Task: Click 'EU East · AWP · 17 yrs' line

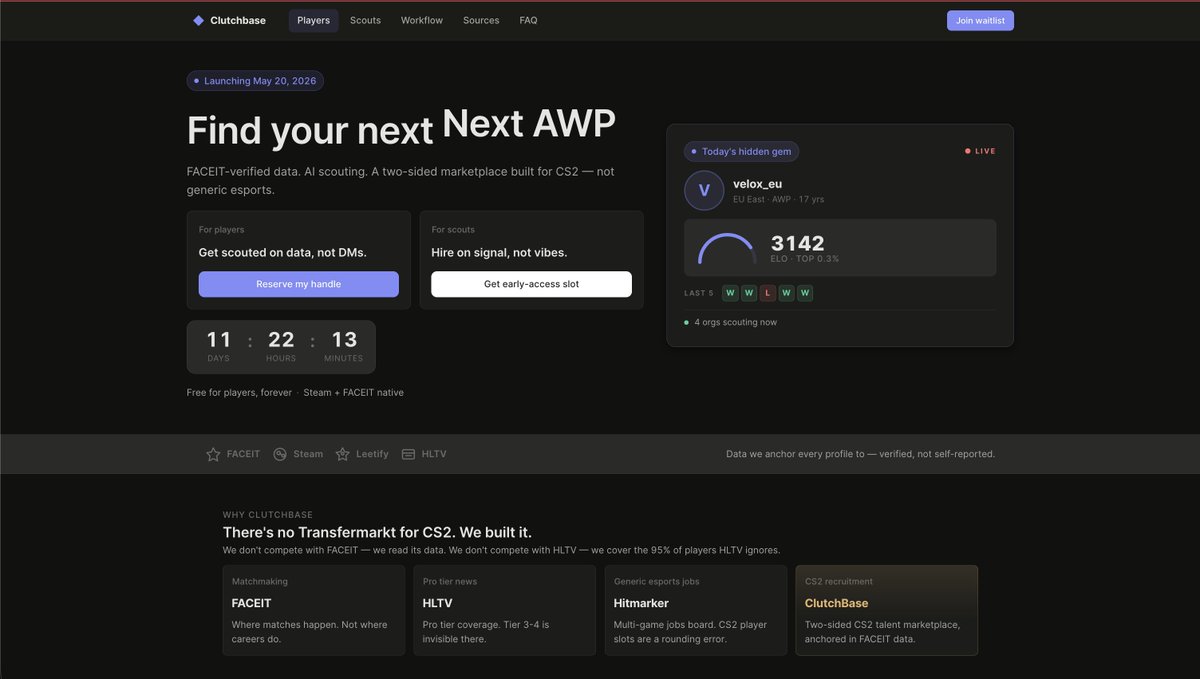Action: [779, 199]
